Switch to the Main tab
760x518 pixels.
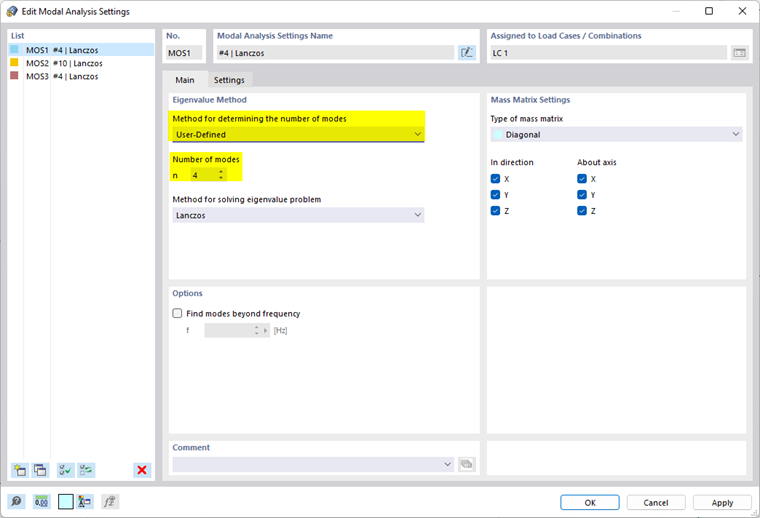(x=185, y=80)
